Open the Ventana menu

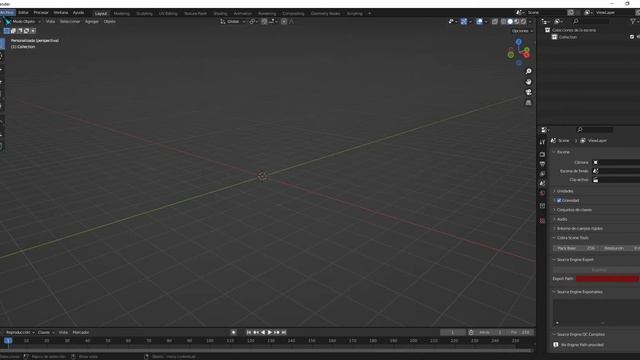61,13
